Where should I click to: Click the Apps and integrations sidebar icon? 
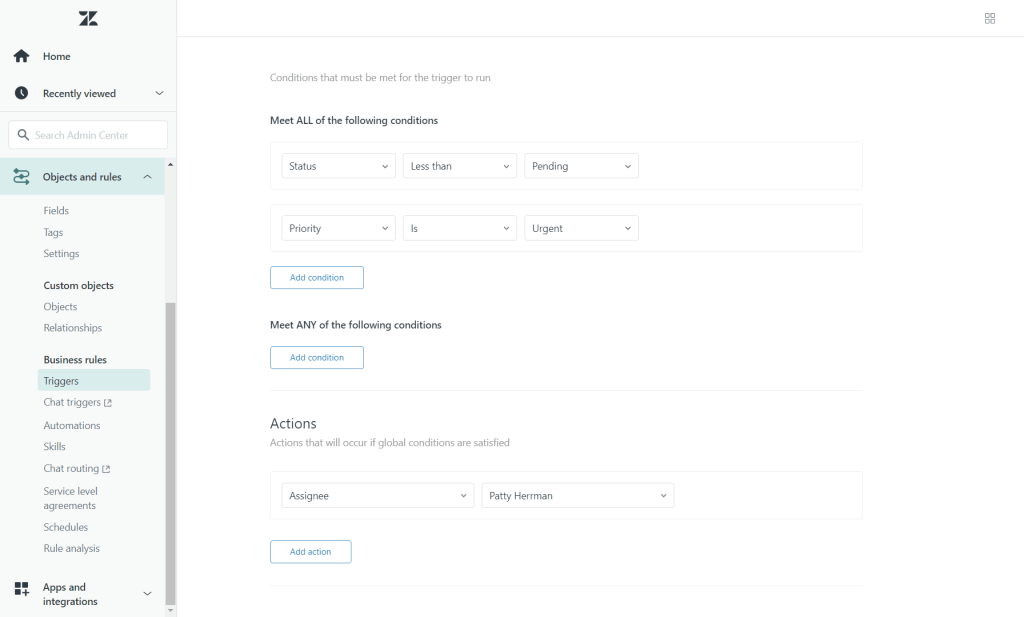coord(20,593)
